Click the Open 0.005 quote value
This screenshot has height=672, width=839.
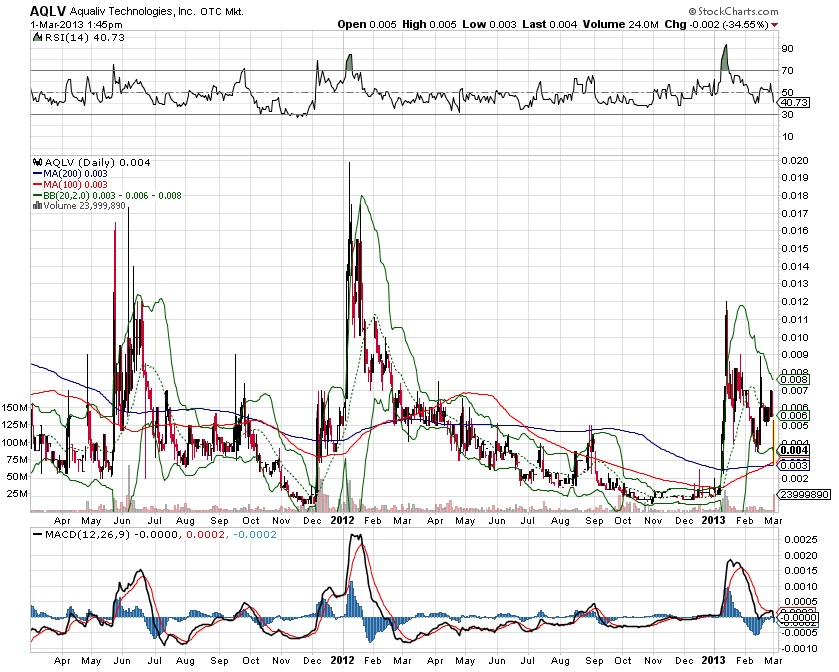(367, 24)
